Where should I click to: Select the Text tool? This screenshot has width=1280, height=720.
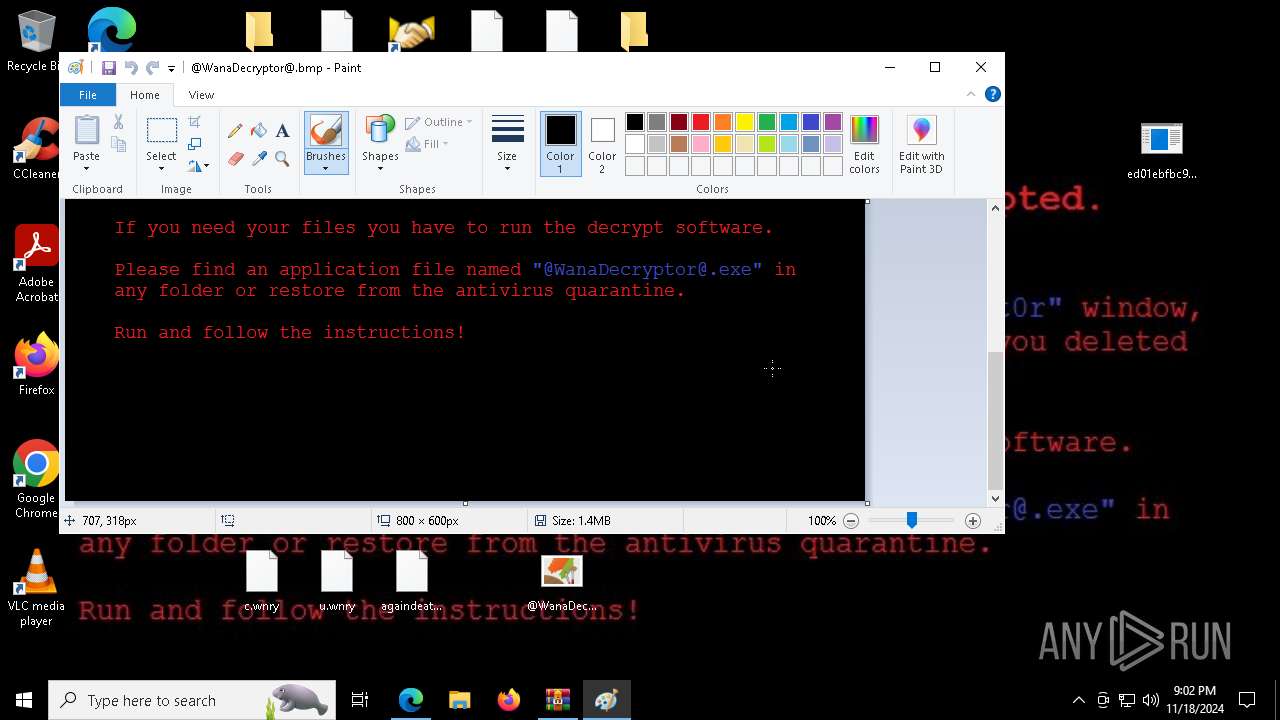pos(282,131)
